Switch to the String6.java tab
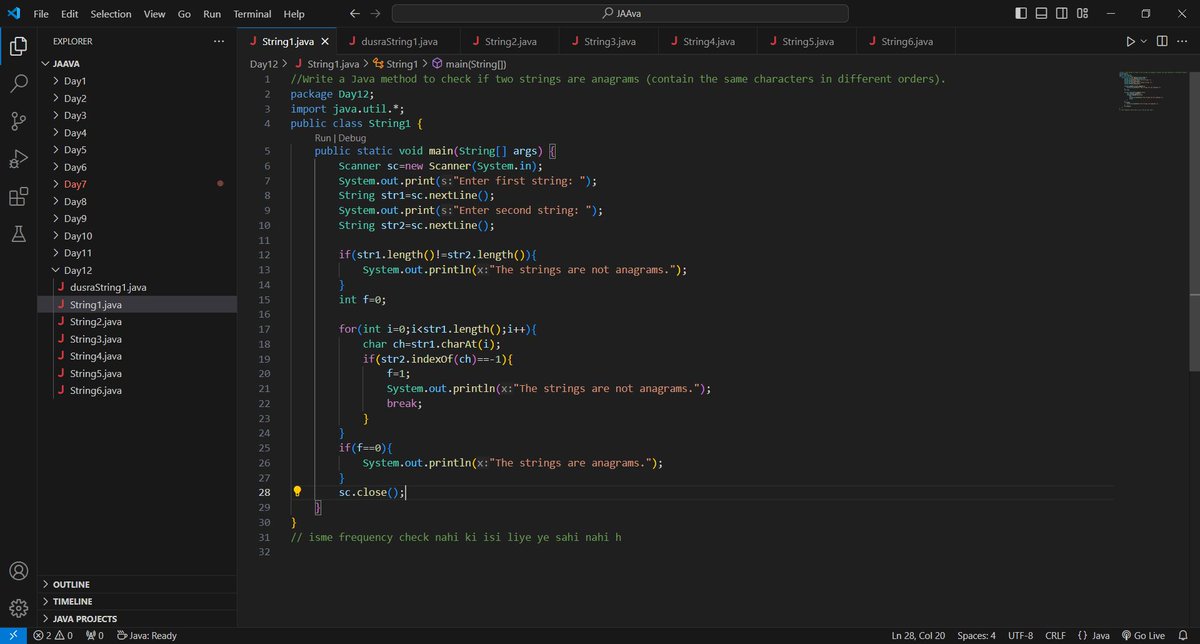Viewport: 1200px width, 644px height. [906, 41]
